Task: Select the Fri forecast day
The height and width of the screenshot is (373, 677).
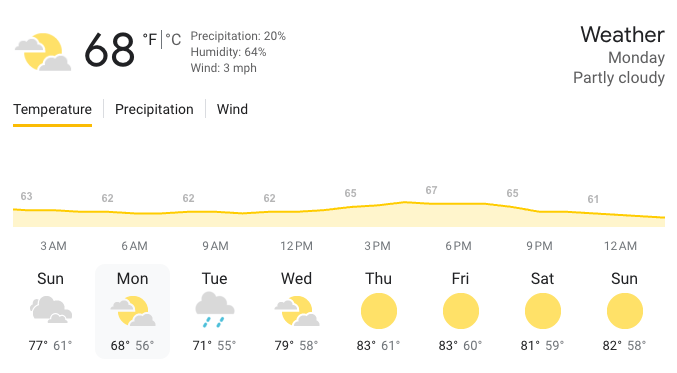Action: pyautogui.click(x=461, y=311)
